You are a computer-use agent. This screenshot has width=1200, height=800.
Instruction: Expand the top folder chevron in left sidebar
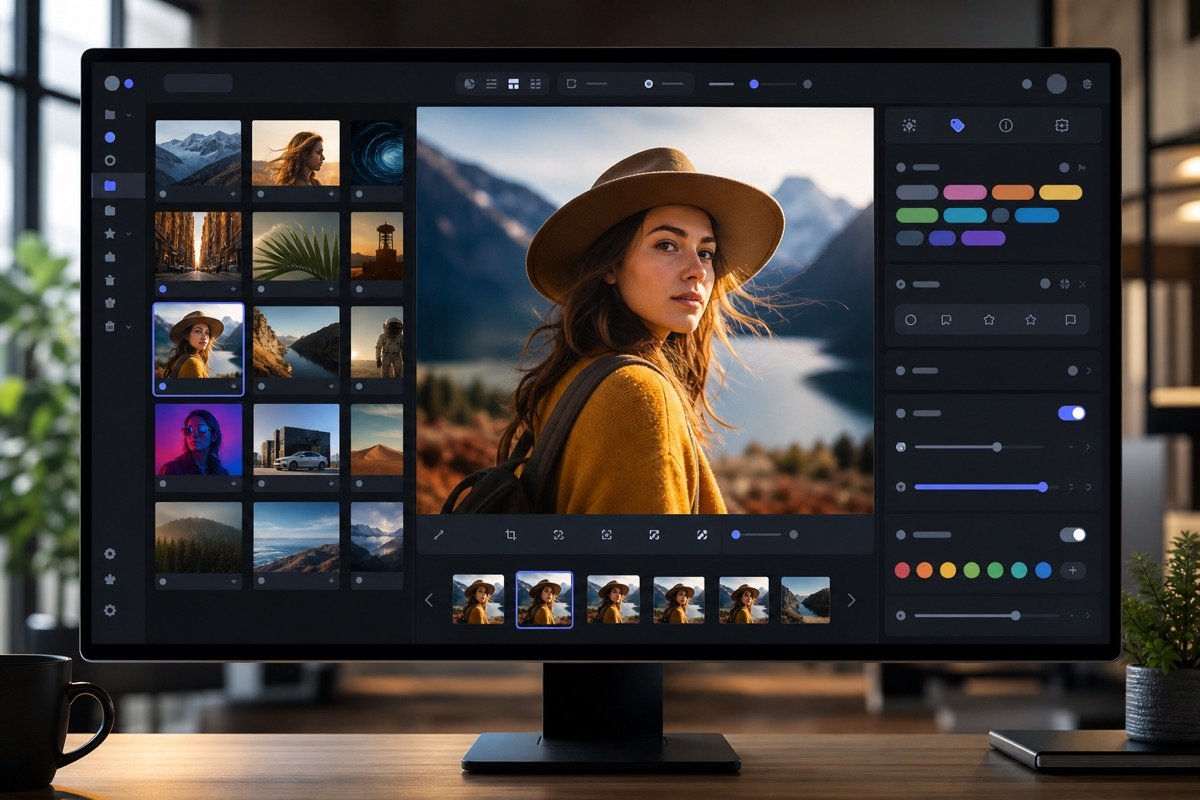pos(128,115)
